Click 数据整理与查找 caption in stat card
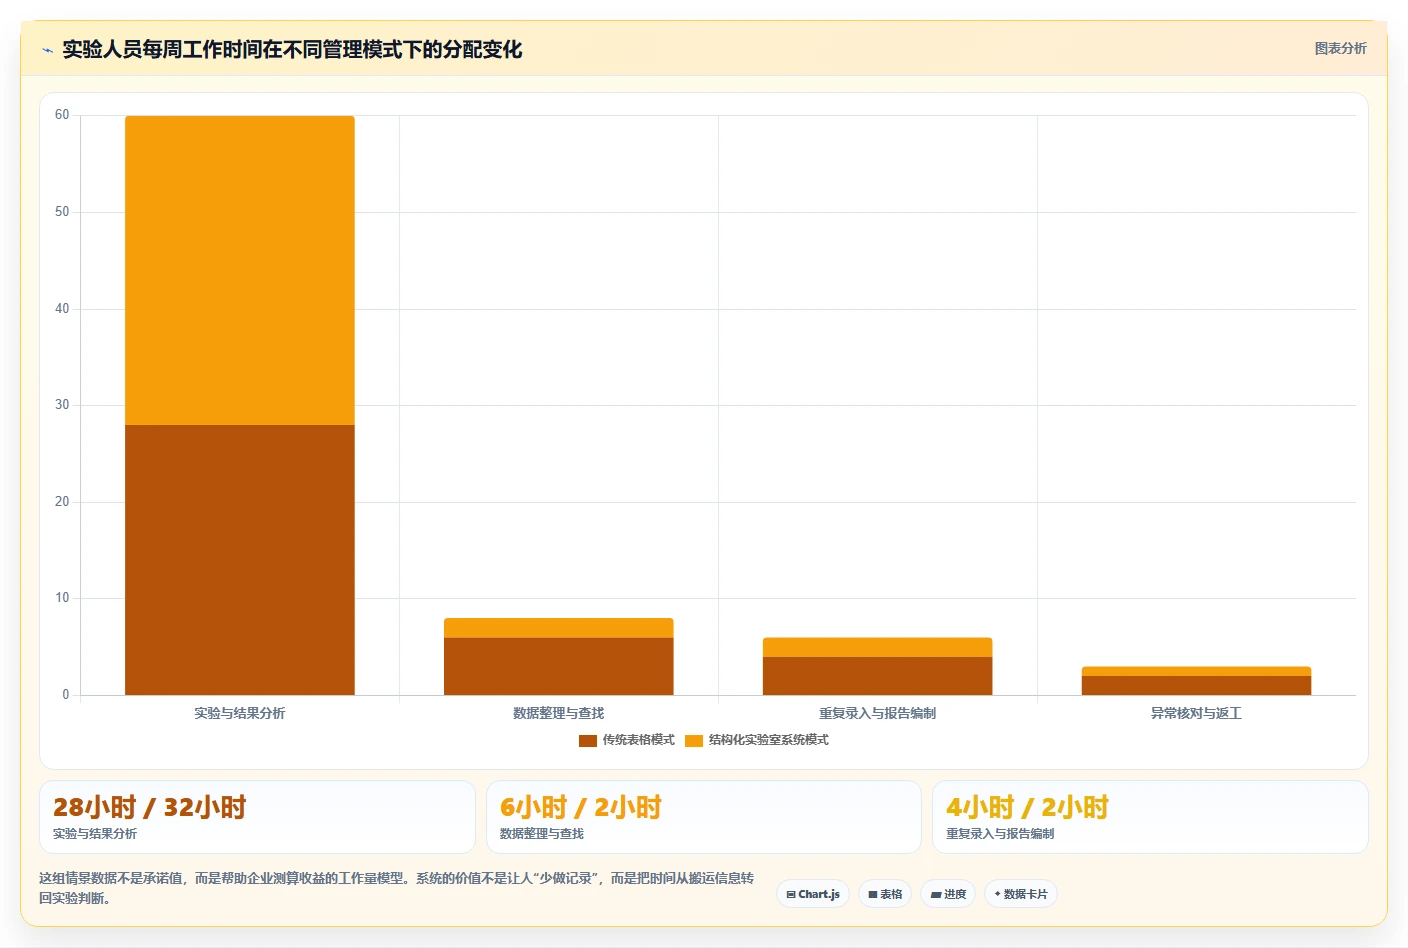1408x948 pixels. tap(542, 834)
